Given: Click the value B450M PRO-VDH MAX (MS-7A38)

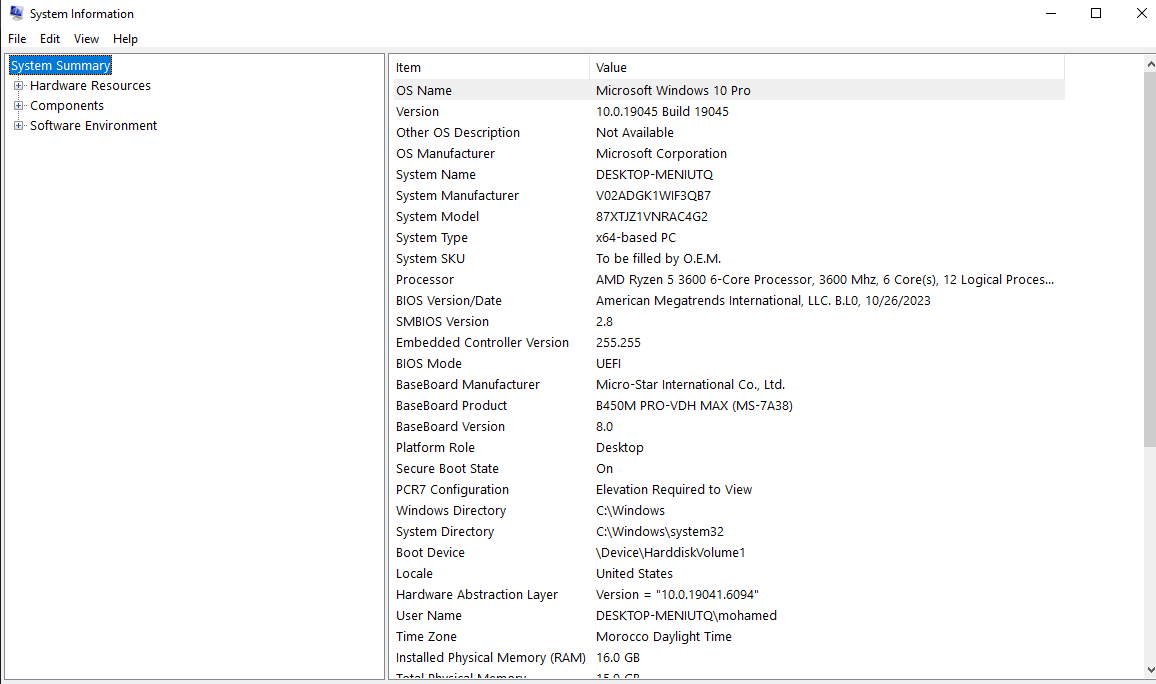Looking at the screenshot, I should [x=694, y=405].
